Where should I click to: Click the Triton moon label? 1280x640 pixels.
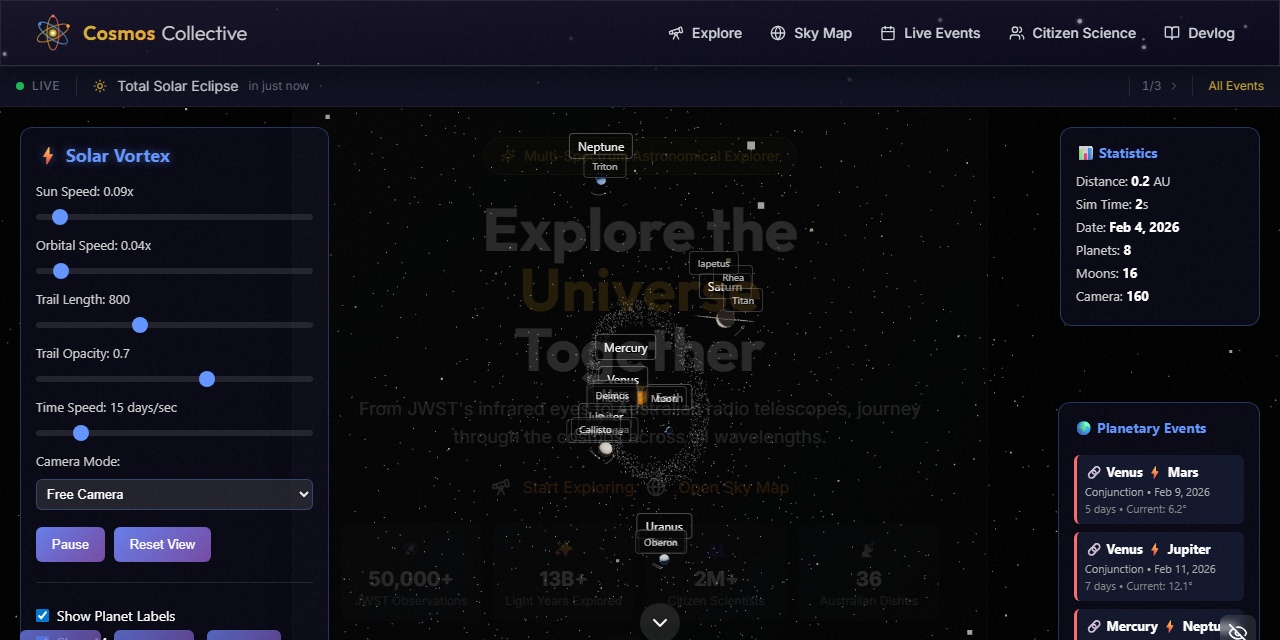click(605, 167)
